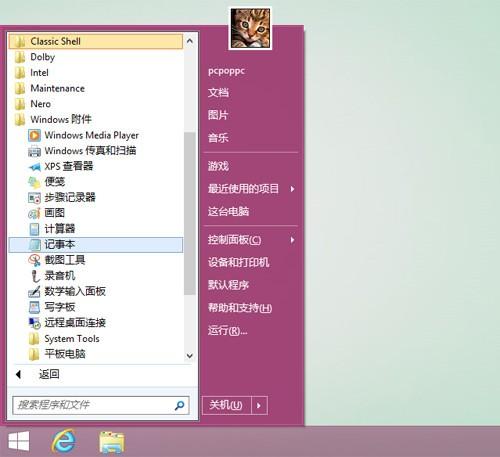Screen dimensions: 500x457
Task: Open the 录音机 recorder icon
Action: (x=35, y=276)
